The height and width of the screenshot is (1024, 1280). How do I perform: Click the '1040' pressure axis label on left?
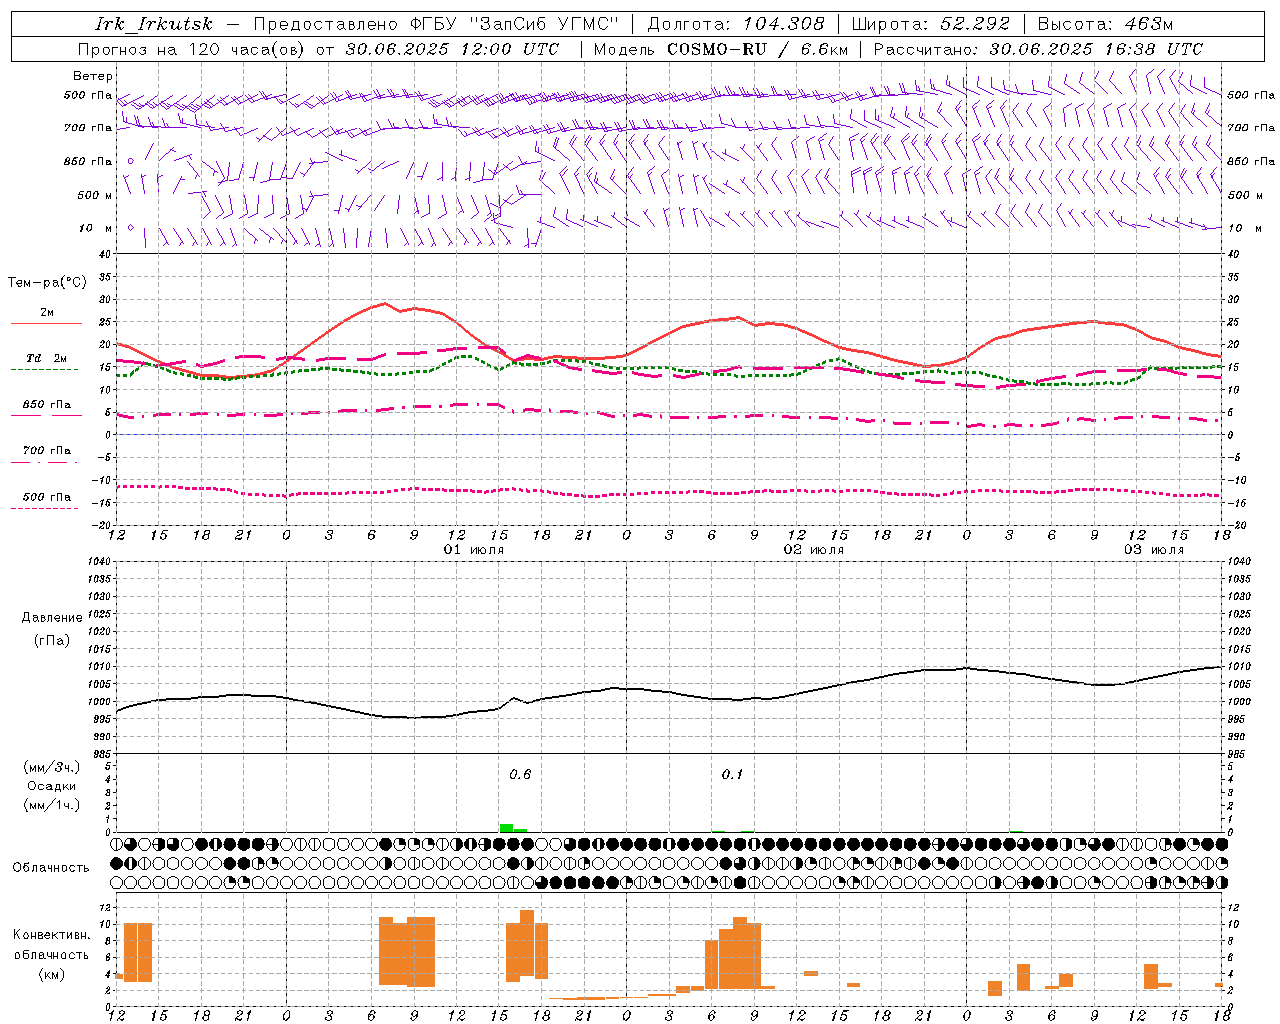pyautogui.click(x=98, y=561)
